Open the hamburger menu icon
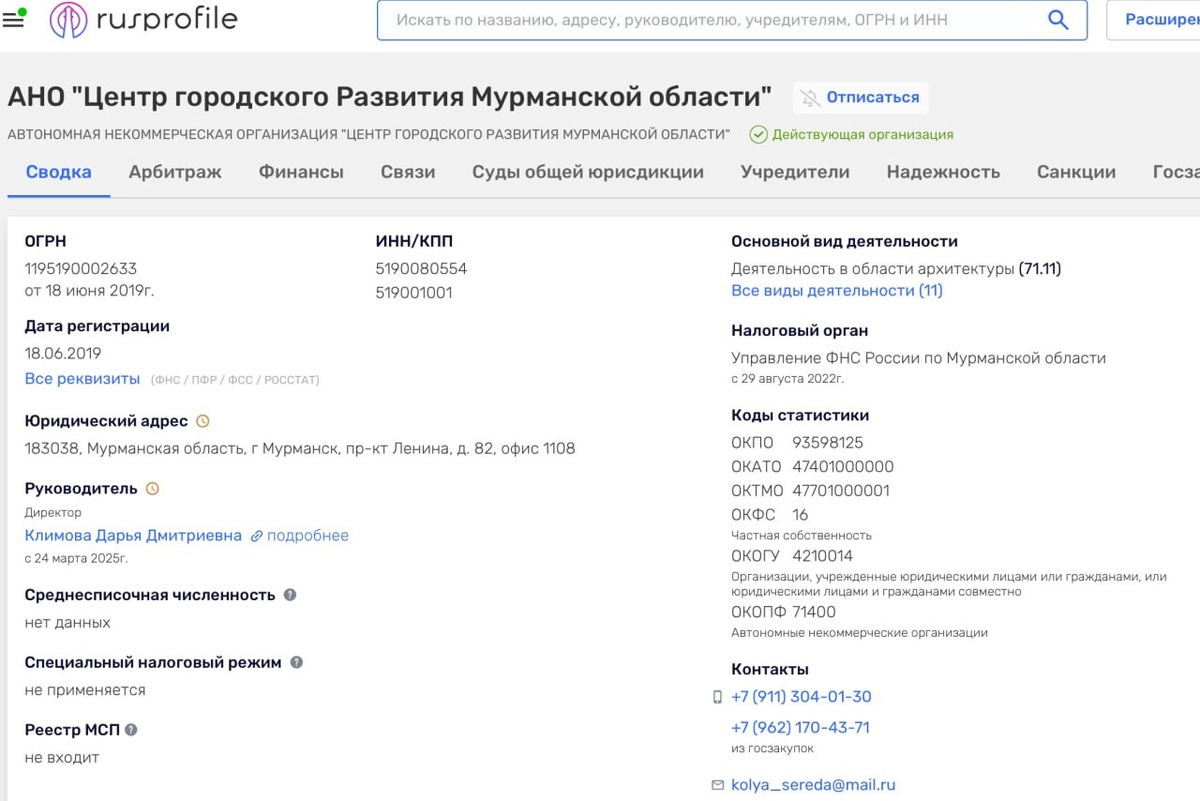Image resolution: width=1200 pixels, height=801 pixels. point(13,19)
